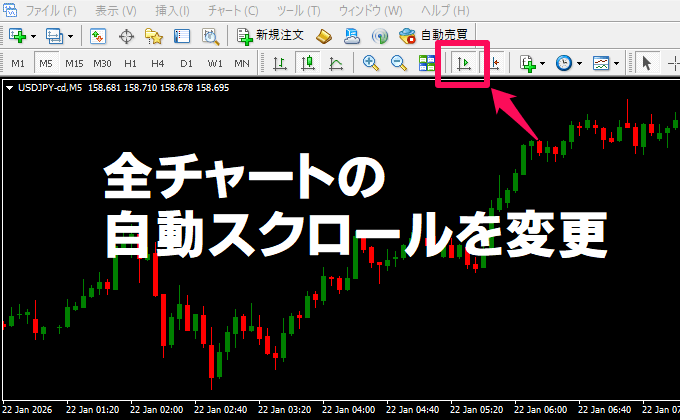Expand the new chart dropdown arrow
680x420 pixels.
tap(35, 36)
